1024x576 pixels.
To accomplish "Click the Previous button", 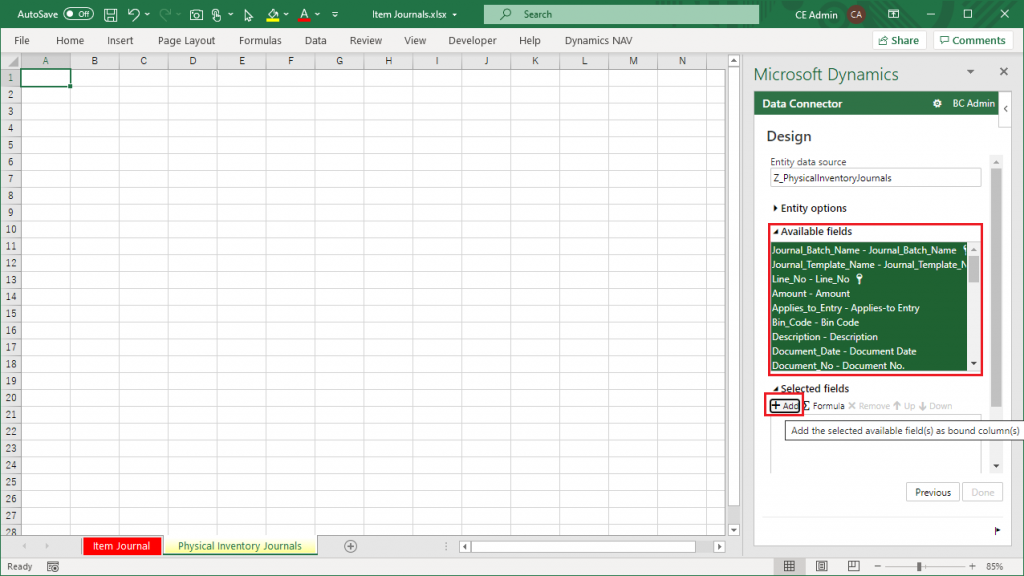I will click(933, 492).
